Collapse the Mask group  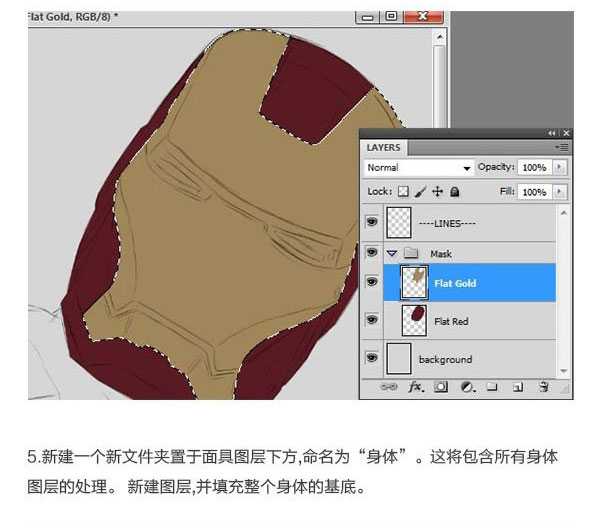(x=392, y=254)
